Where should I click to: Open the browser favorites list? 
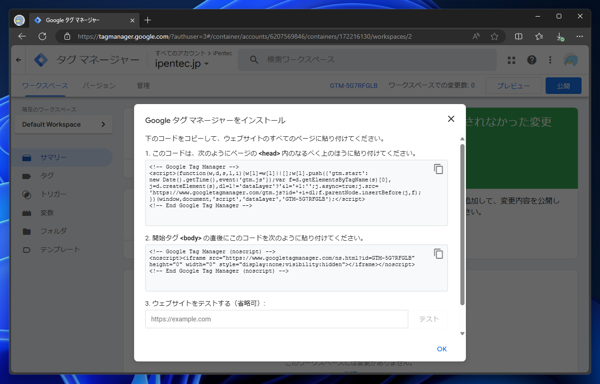click(x=539, y=36)
